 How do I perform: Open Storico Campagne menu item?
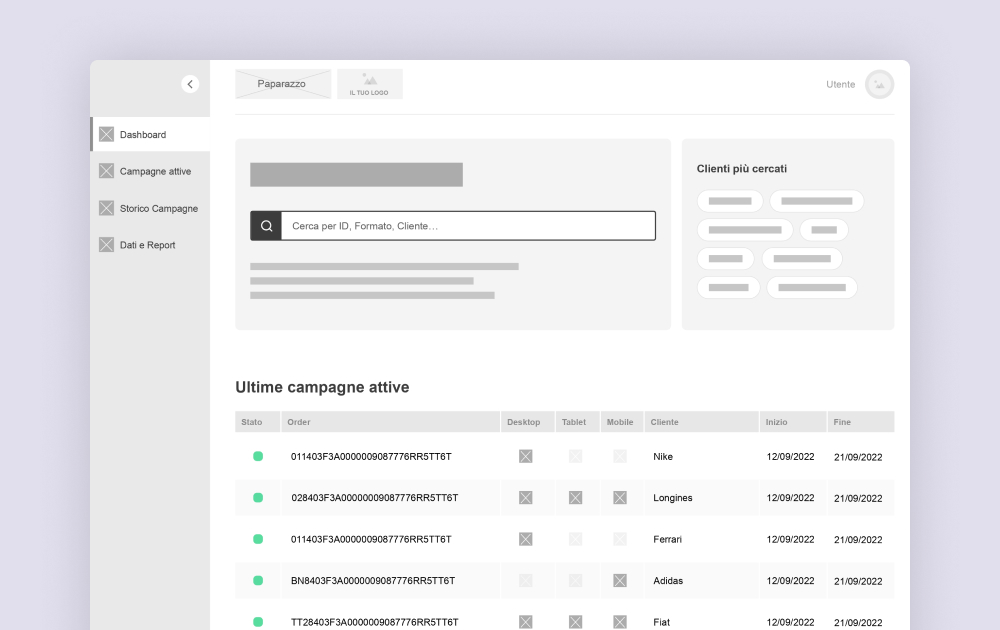[158, 208]
